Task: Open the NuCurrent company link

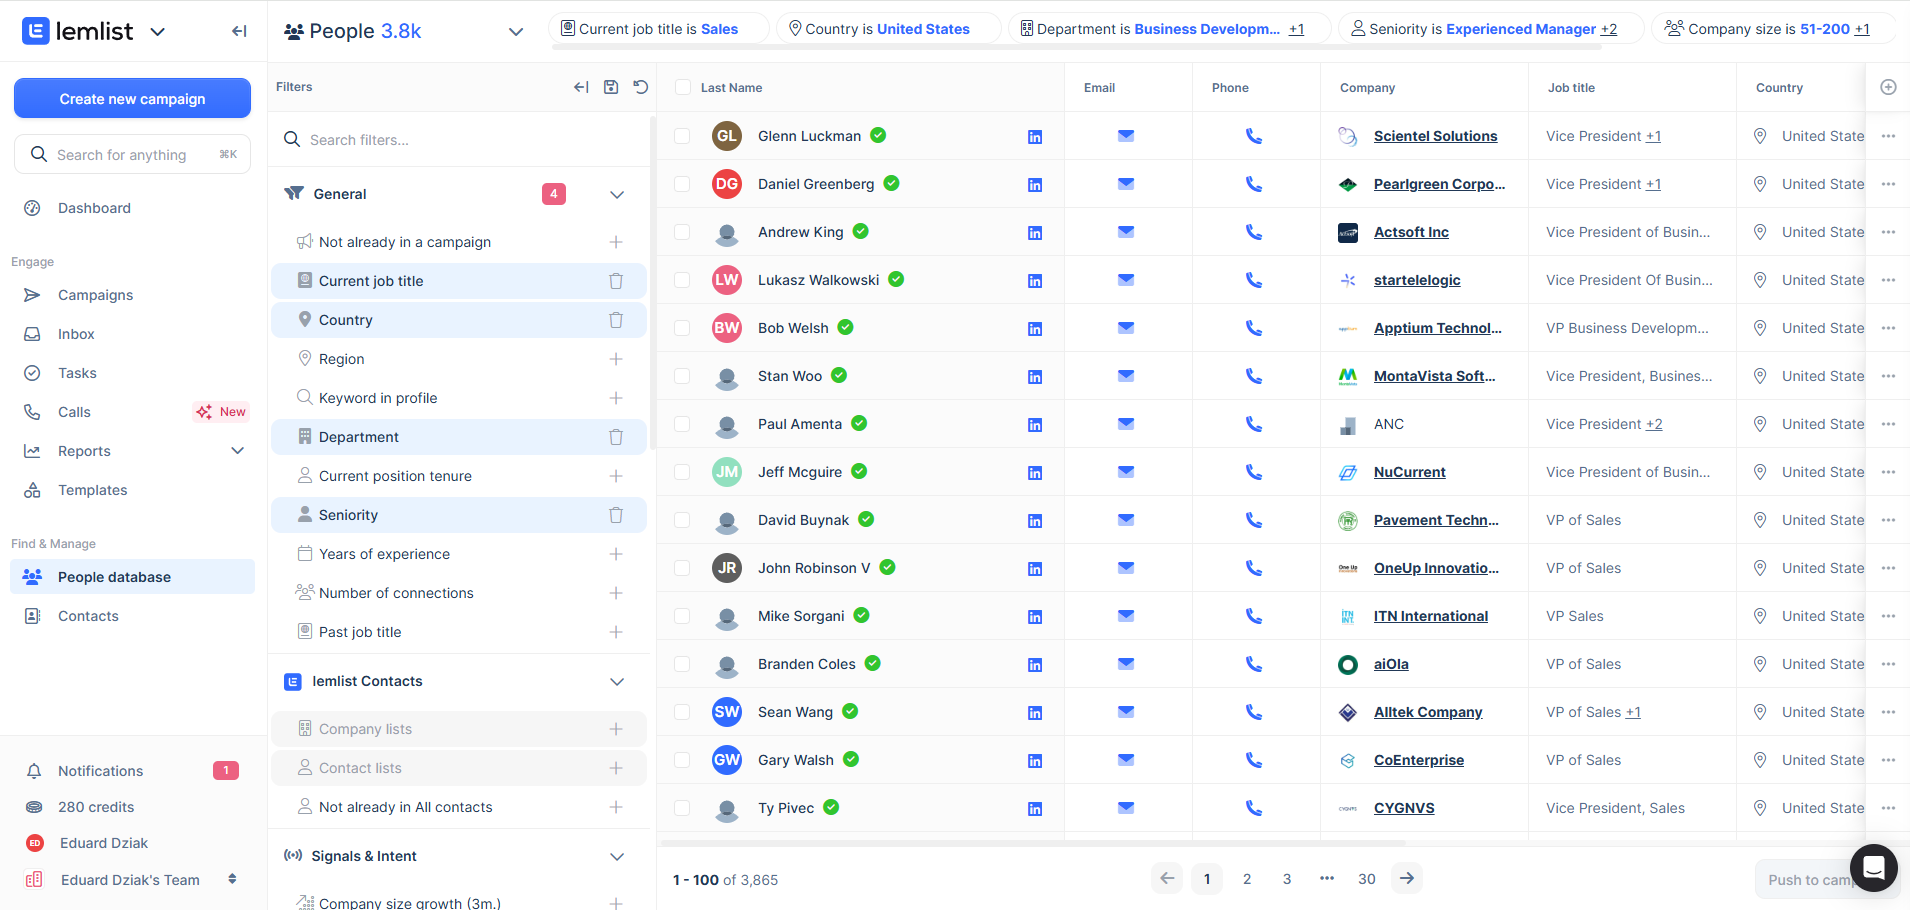Action: point(1409,471)
